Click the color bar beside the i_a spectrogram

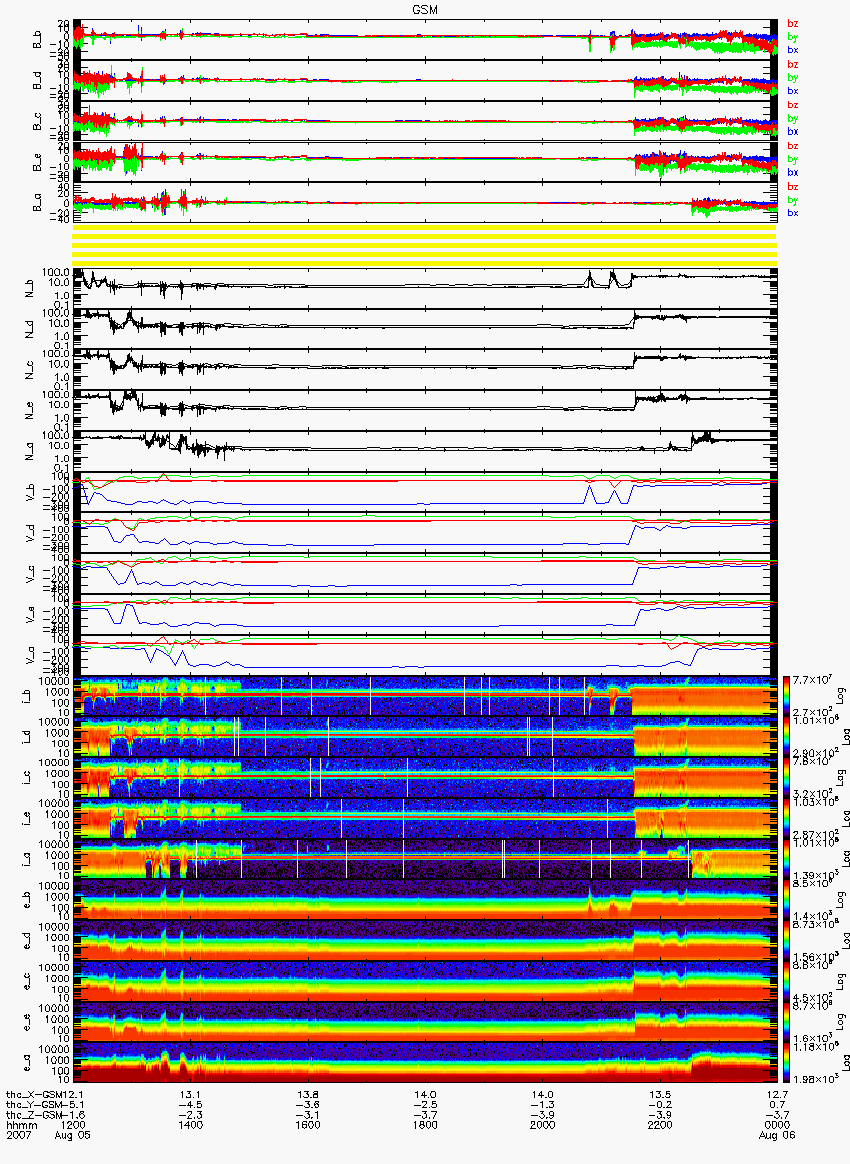point(787,859)
